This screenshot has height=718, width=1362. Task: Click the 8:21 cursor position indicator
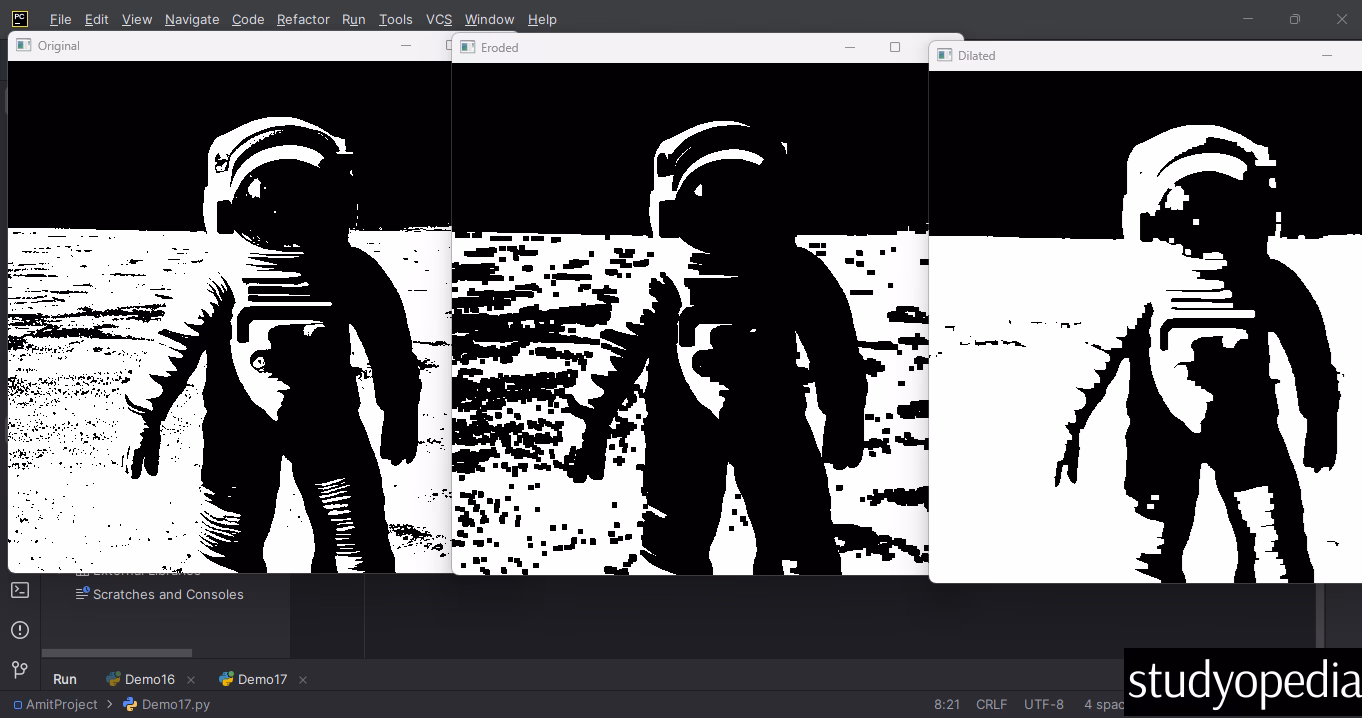click(x=946, y=704)
